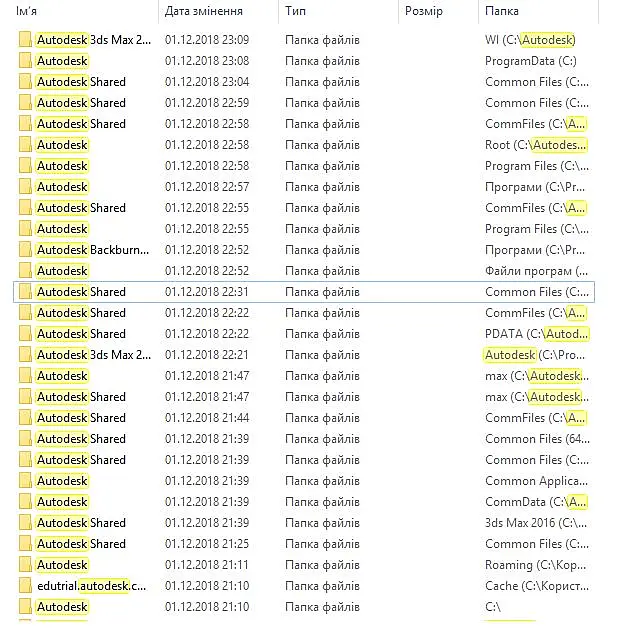This screenshot has height=628, width=619.
Task: Click folder icon of edutrial.autodesk.c... entry
Action: (x=25, y=586)
